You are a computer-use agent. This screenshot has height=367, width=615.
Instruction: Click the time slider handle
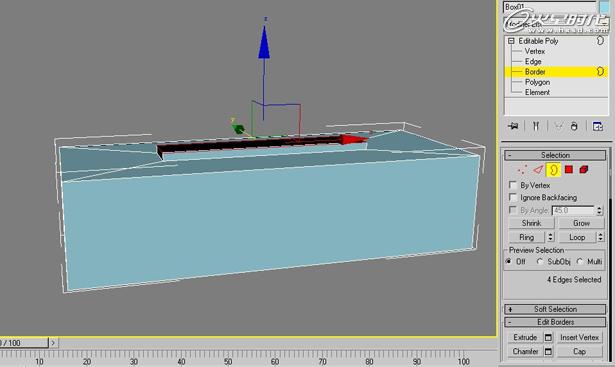click(24, 343)
